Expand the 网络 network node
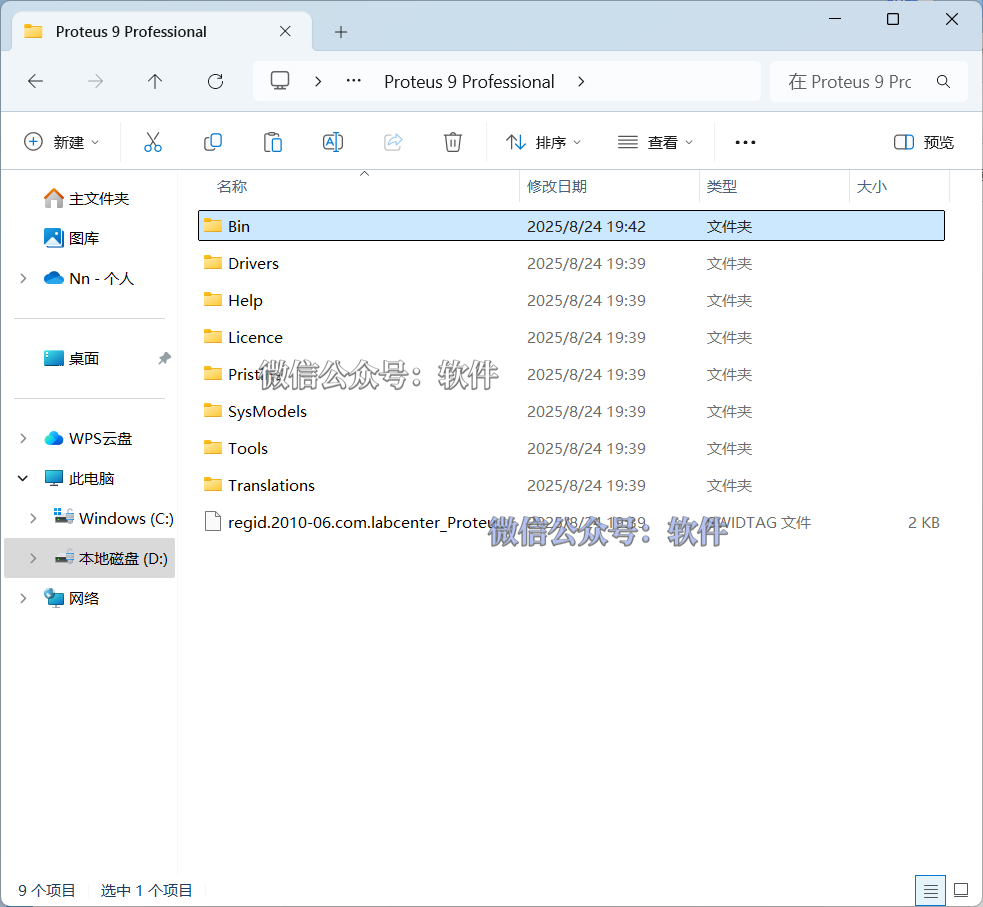 pos(23,598)
